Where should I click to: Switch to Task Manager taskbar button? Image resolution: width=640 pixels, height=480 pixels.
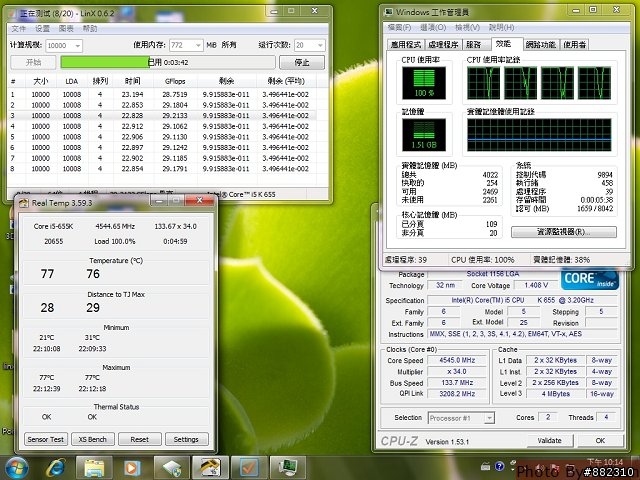click(287, 468)
